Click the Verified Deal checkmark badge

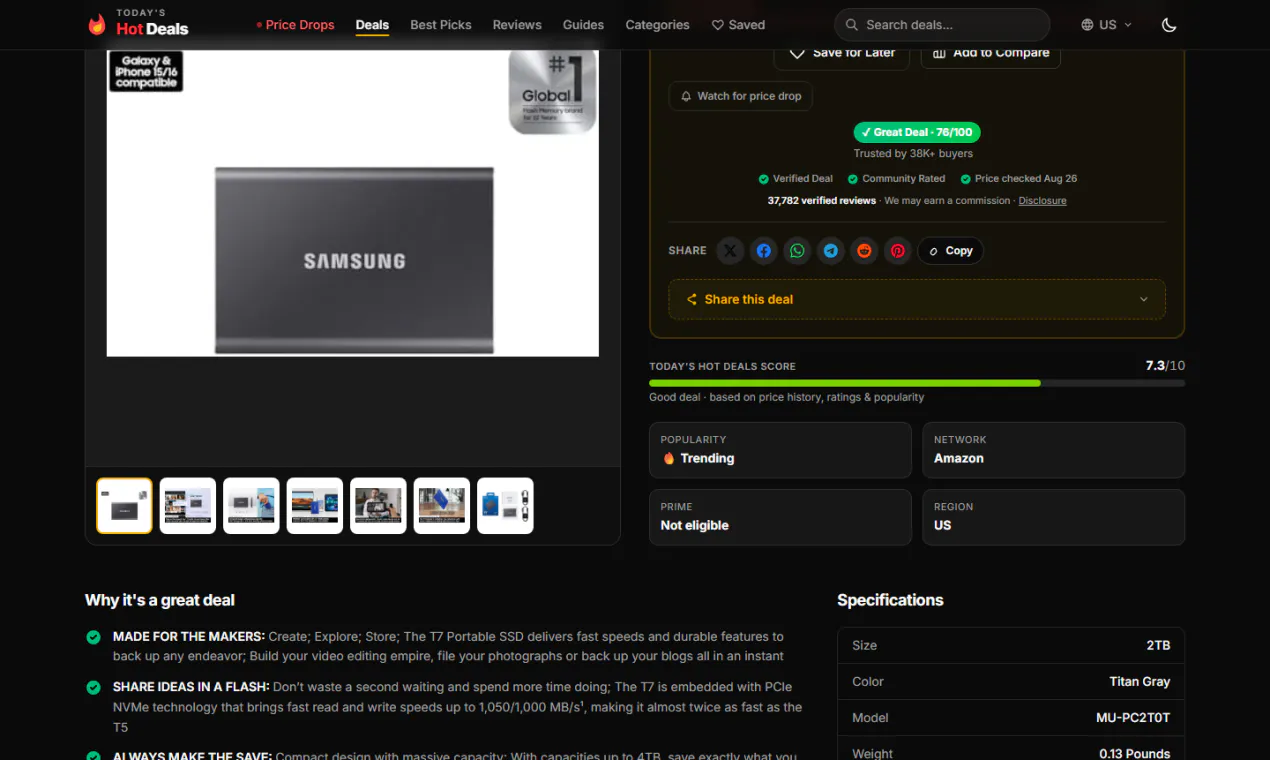point(795,179)
